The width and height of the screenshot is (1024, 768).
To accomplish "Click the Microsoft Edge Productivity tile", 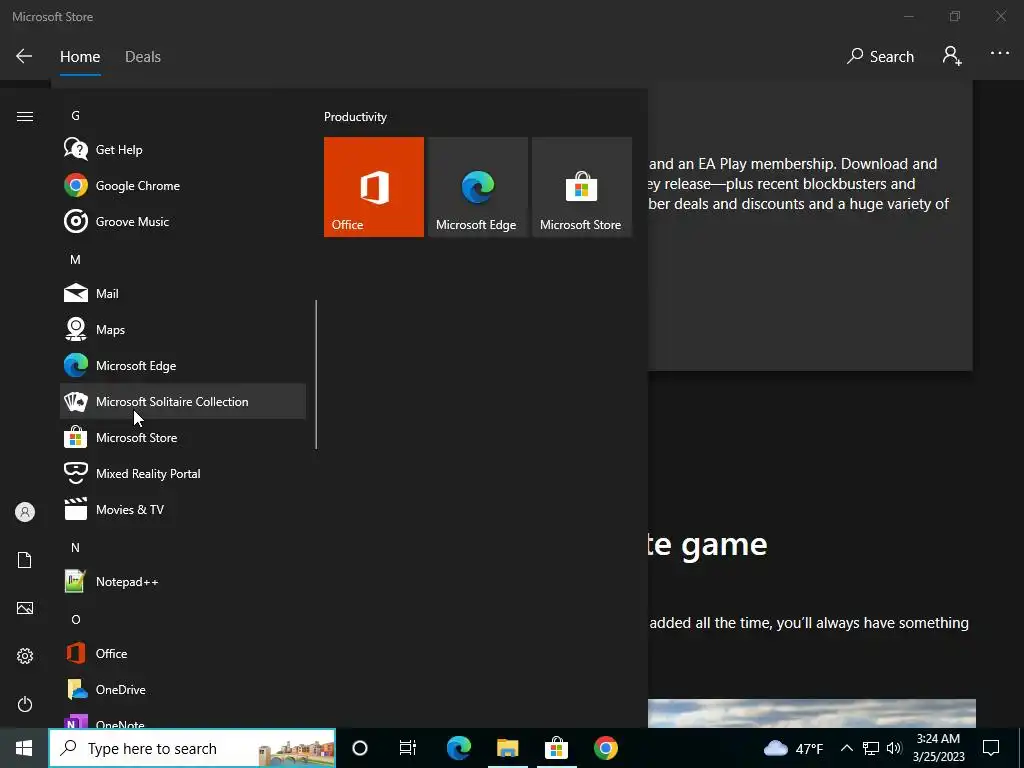I will click(477, 187).
